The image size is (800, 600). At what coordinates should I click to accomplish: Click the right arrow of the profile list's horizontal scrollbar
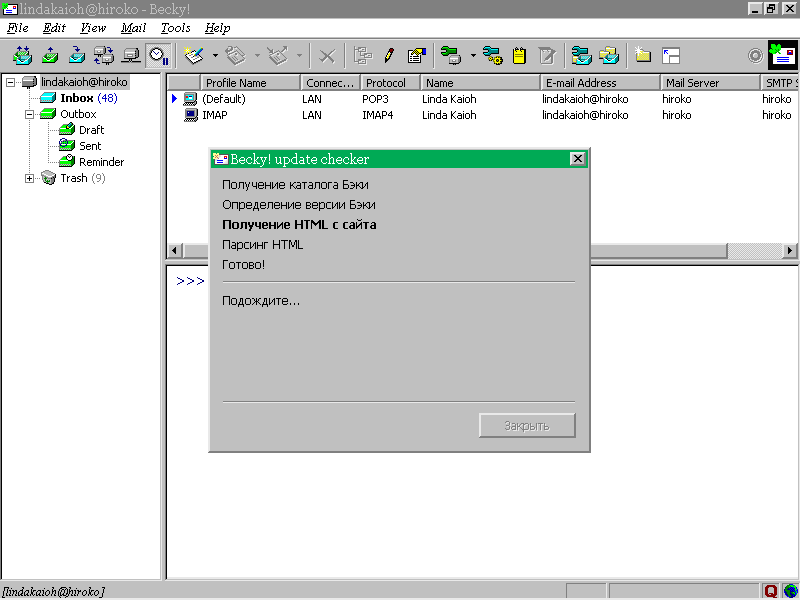click(790, 251)
